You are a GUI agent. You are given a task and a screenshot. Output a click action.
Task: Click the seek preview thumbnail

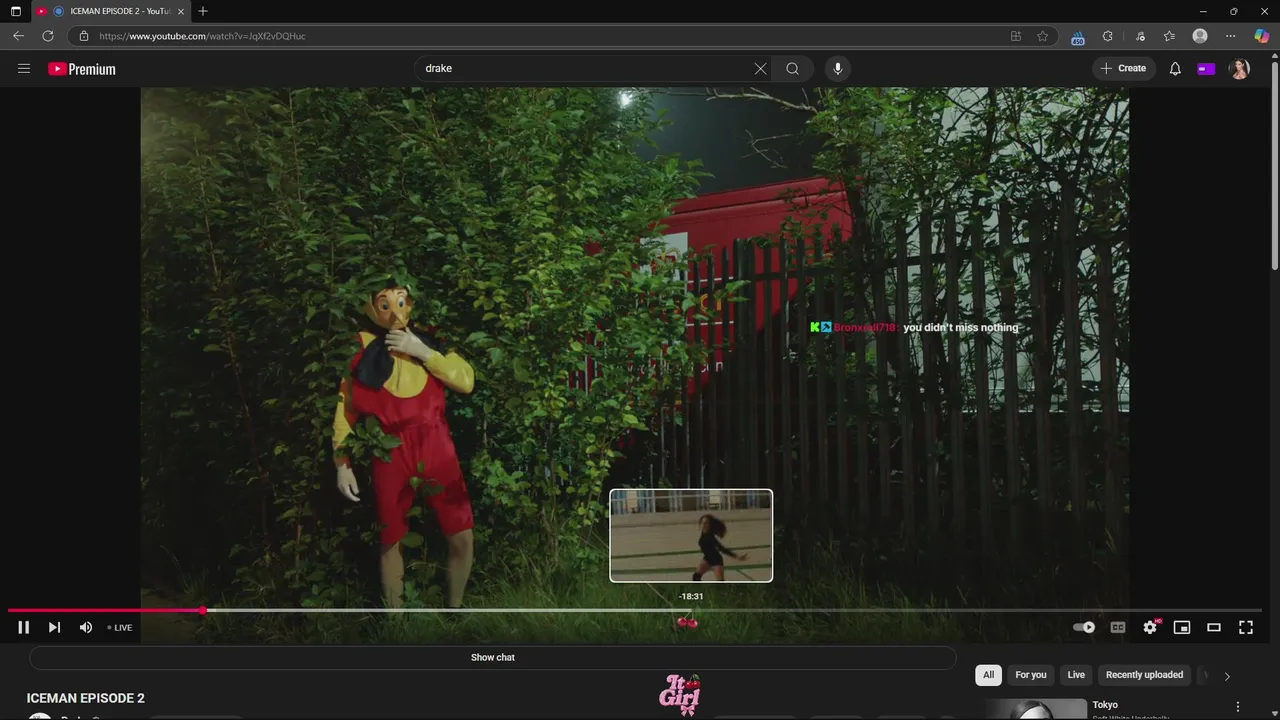pos(691,535)
